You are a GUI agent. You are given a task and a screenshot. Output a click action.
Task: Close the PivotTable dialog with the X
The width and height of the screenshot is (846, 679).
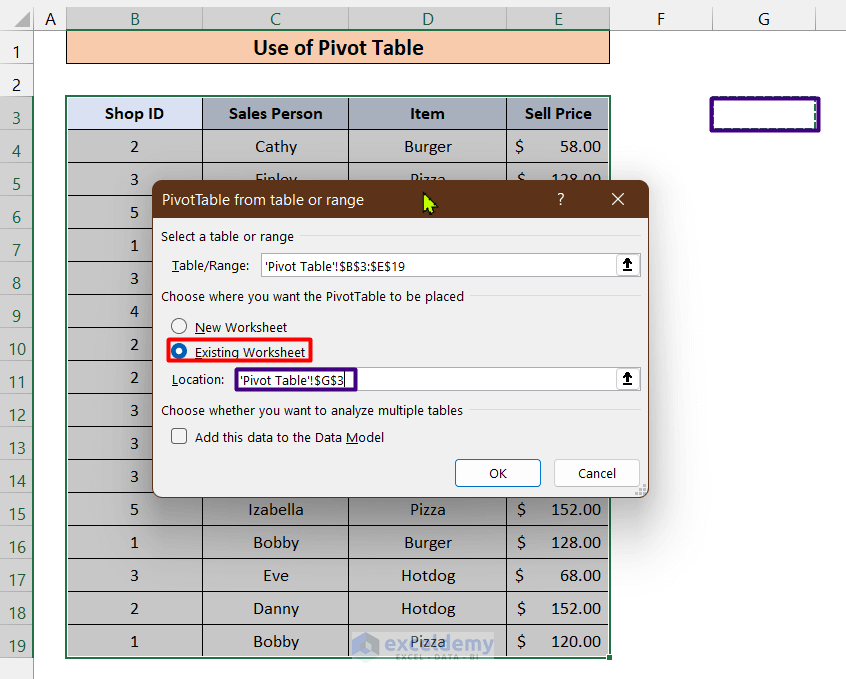coord(617,199)
